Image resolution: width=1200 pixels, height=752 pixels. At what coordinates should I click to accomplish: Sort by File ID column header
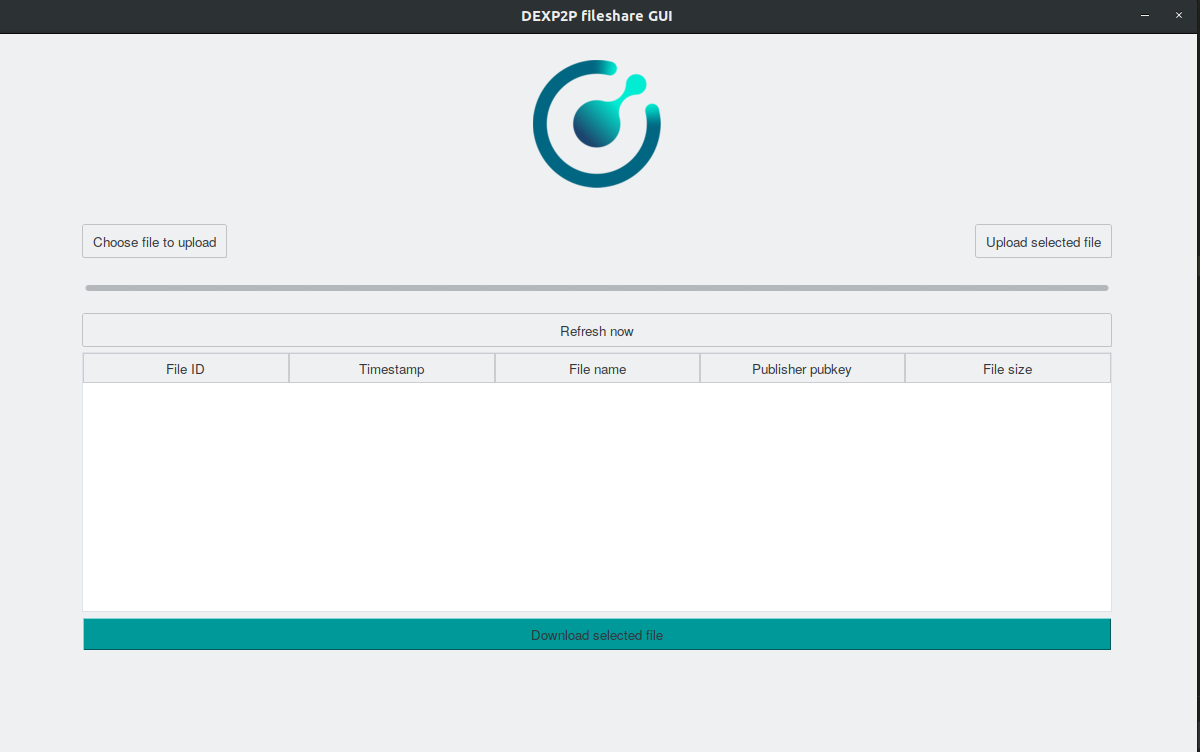(186, 369)
